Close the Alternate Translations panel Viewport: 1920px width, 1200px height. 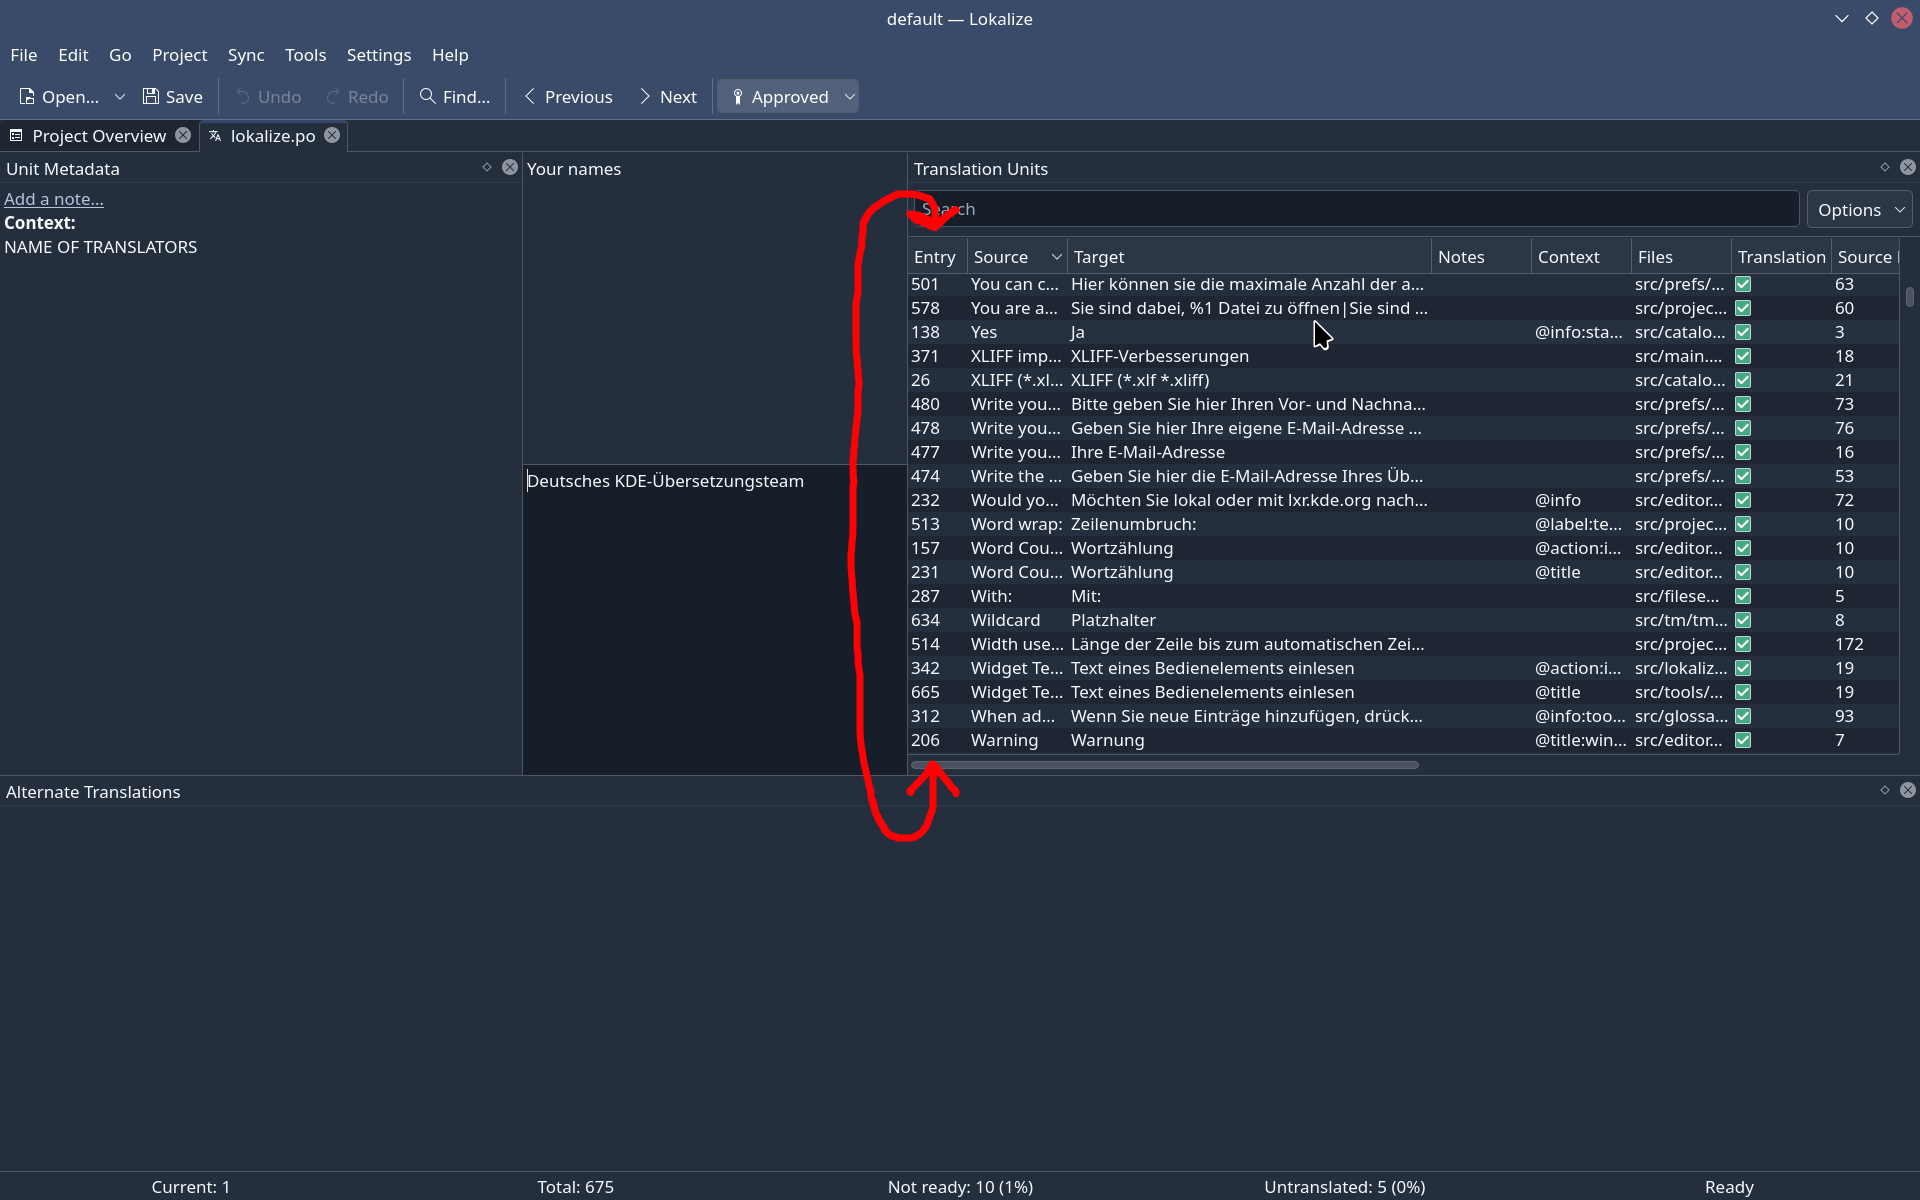(x=1908, y=790)
